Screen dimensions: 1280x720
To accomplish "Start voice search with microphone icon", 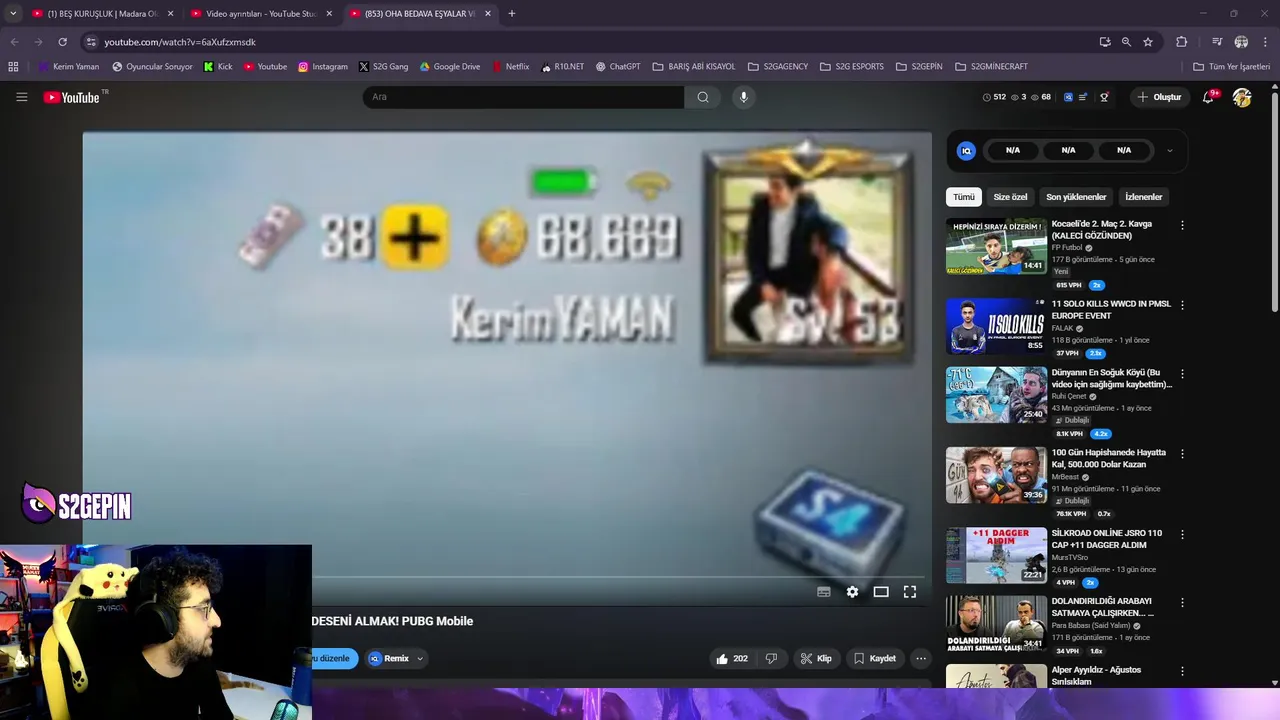I will coord(743,97).
